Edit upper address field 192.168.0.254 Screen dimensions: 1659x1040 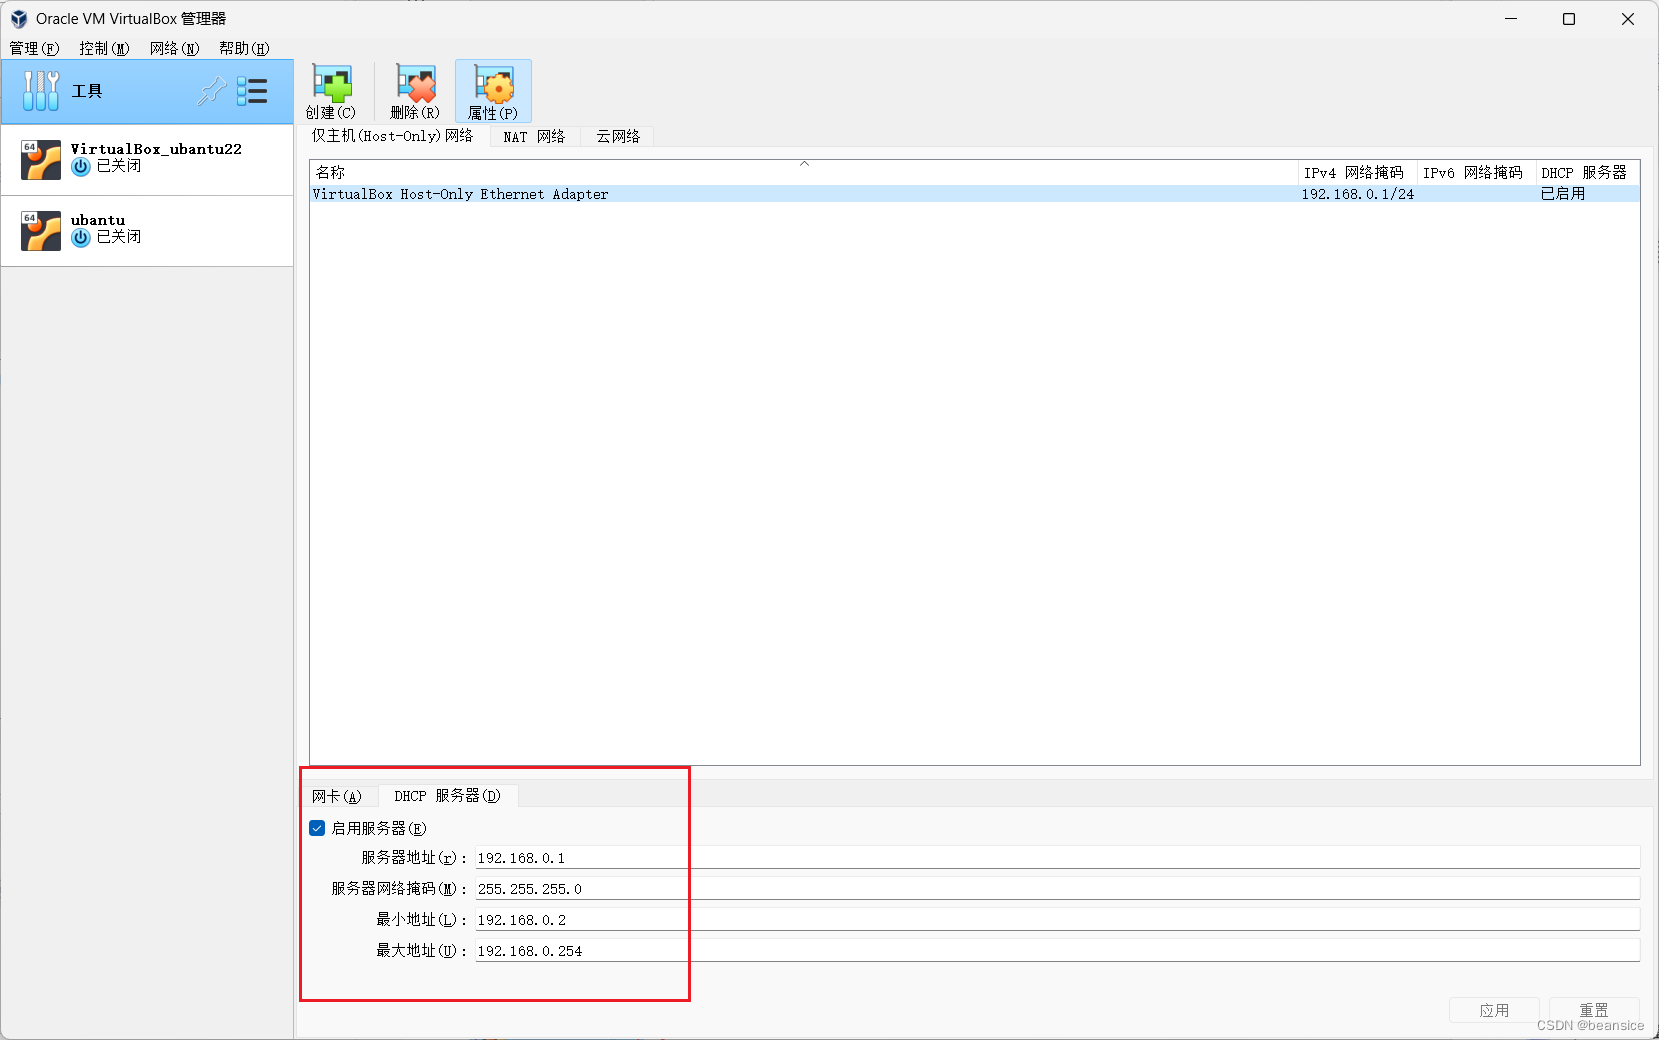point(1057,951)
